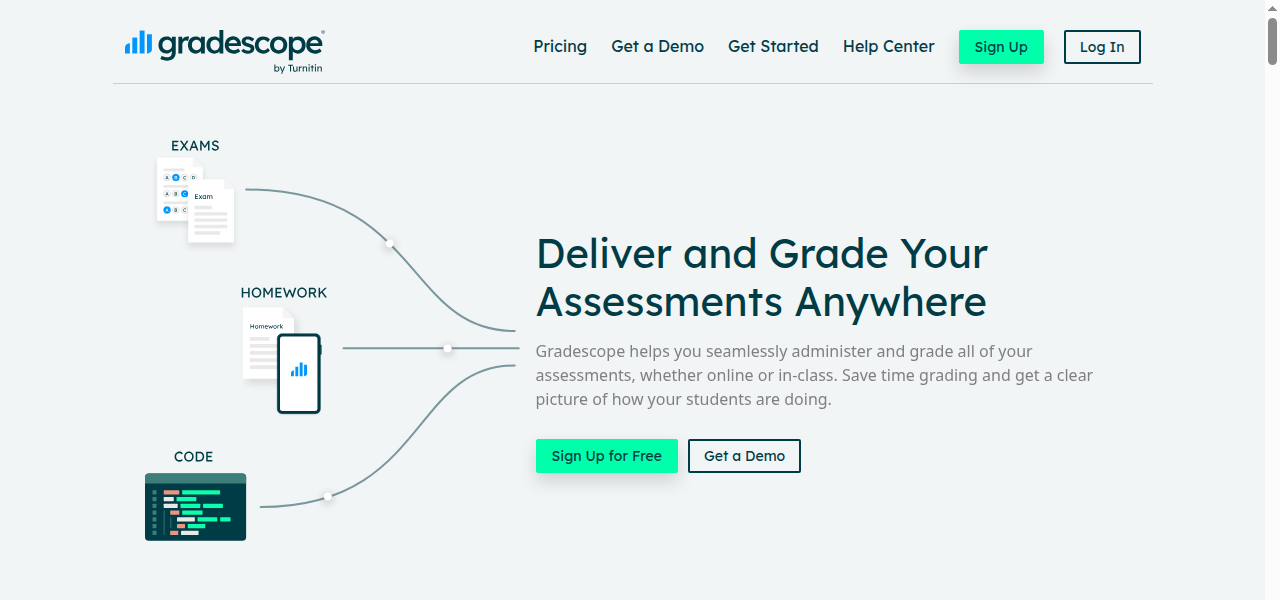Click the outlined Get a Demo button
This screenshot has width=1280, height=600.
click(744, 456)
